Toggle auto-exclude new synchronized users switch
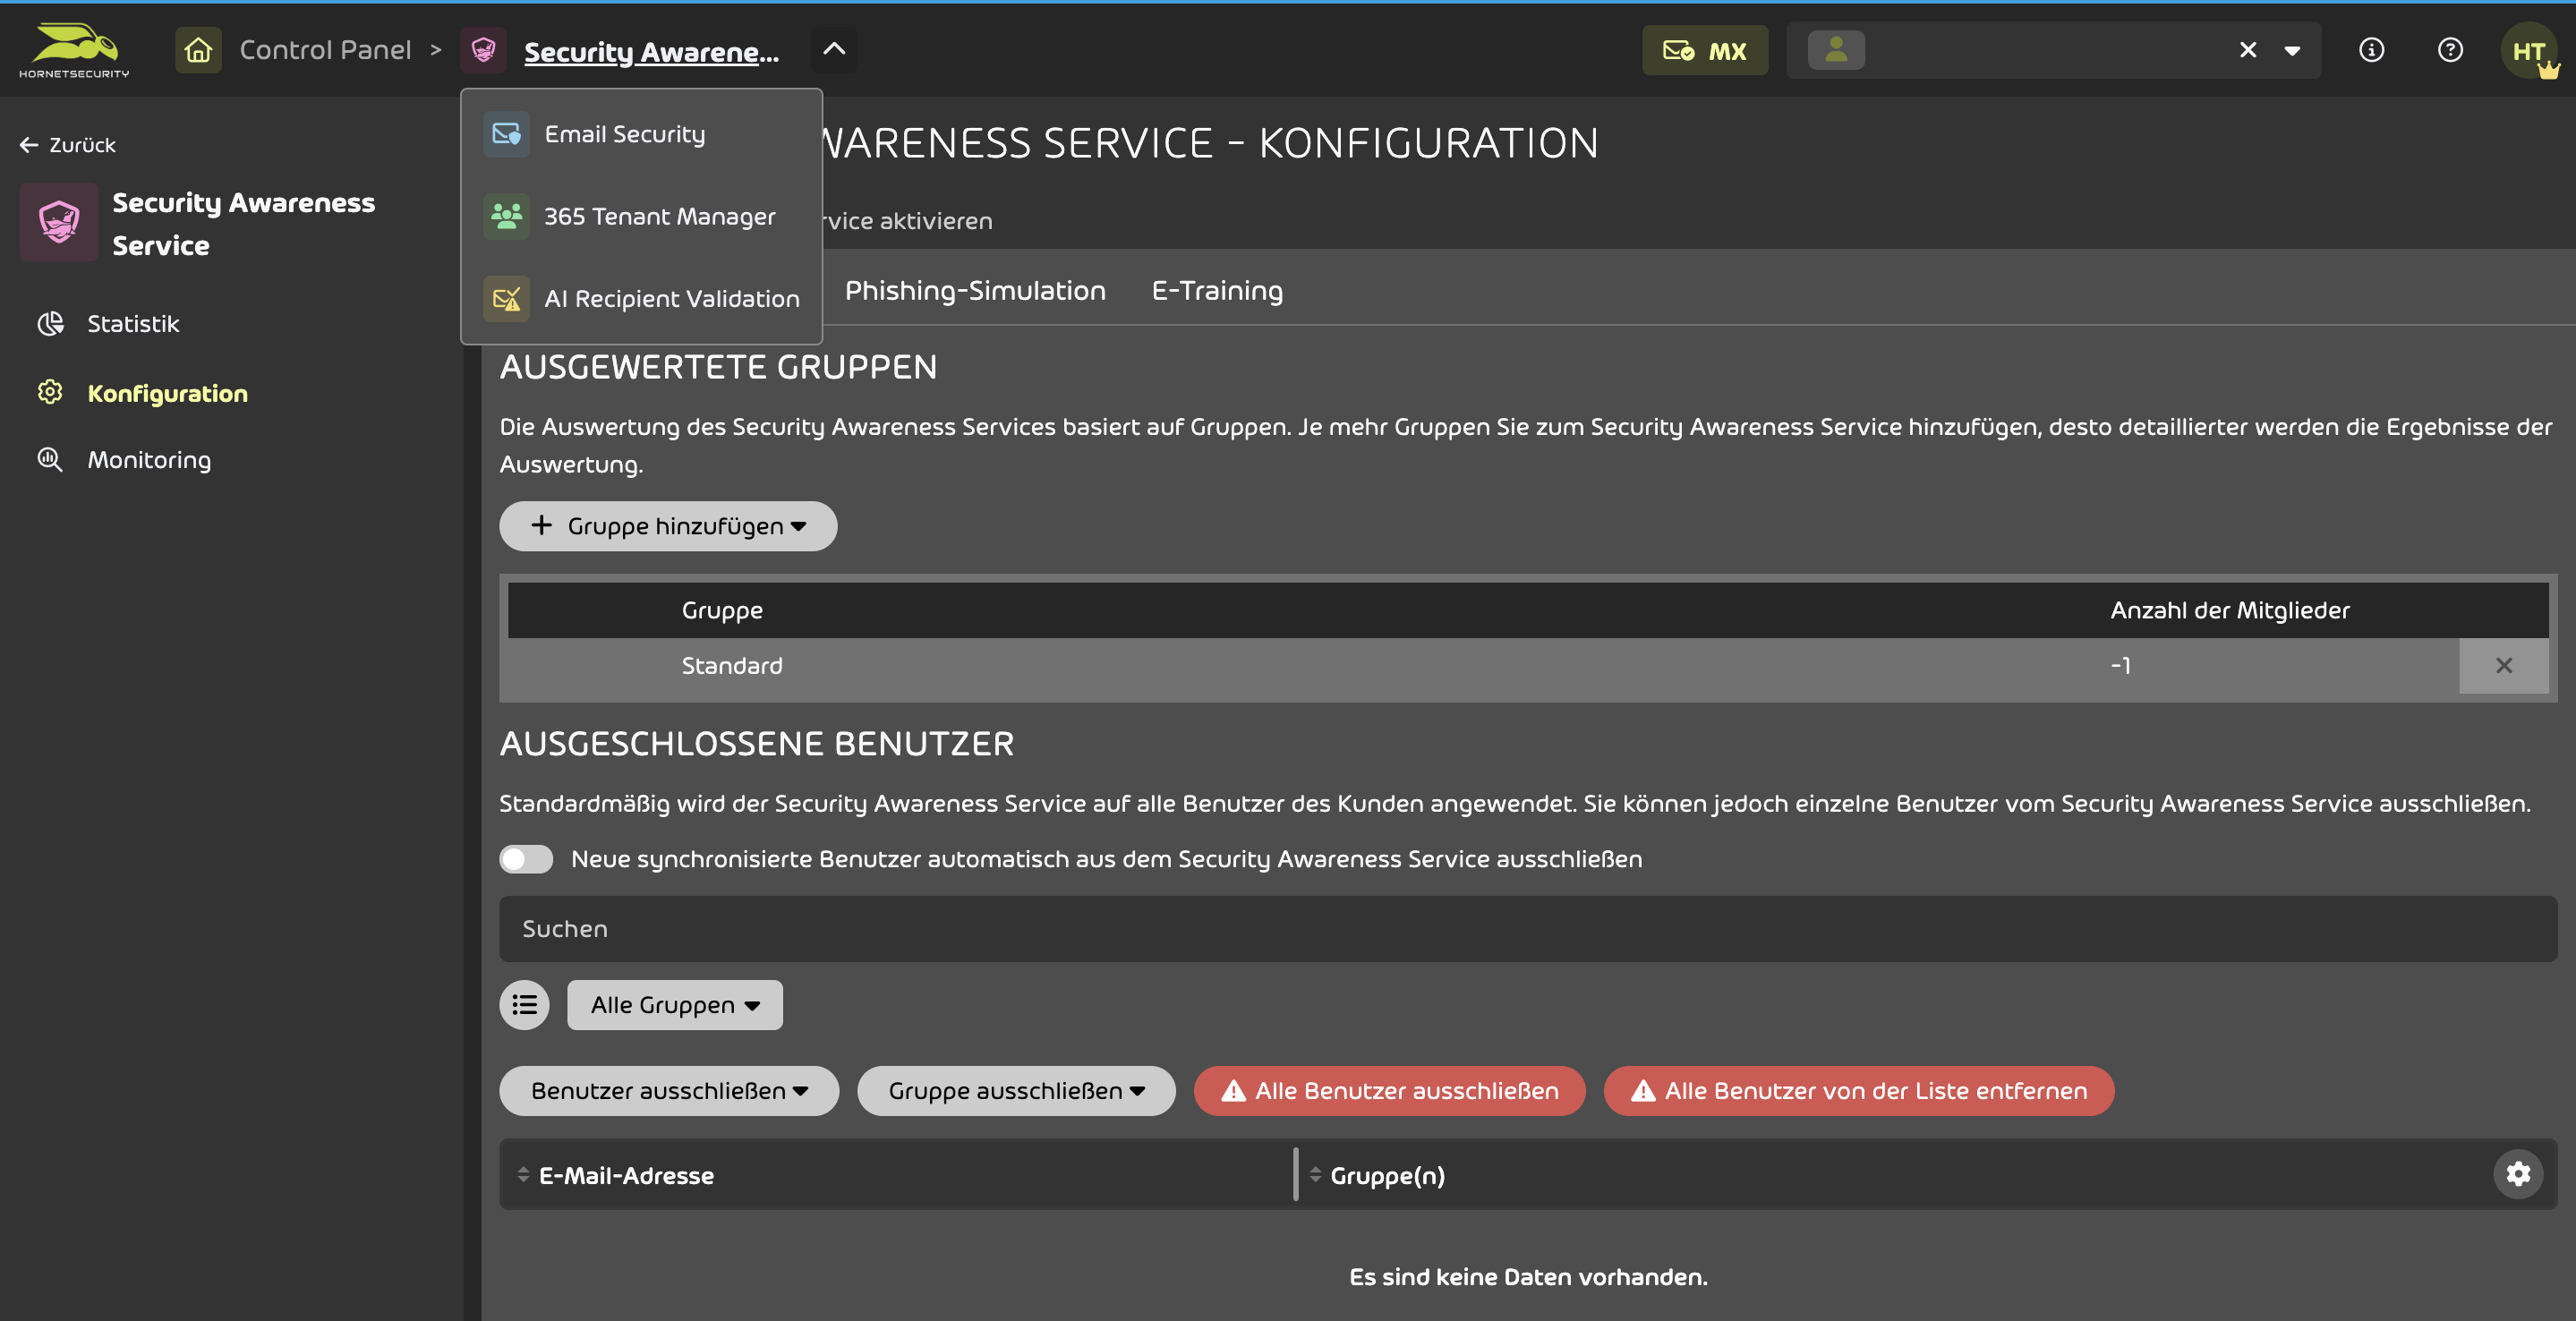 click(x=526, y=859)
